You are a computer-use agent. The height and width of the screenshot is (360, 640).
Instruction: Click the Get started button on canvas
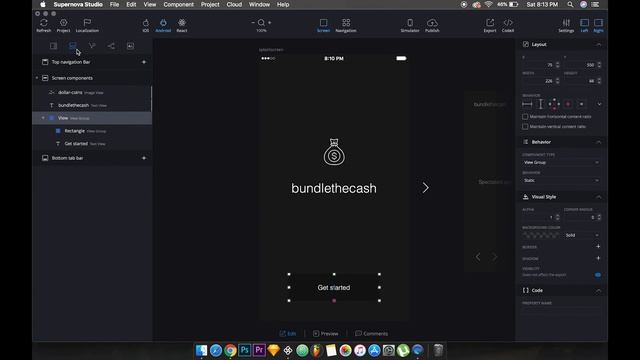(x=334, y=288)
